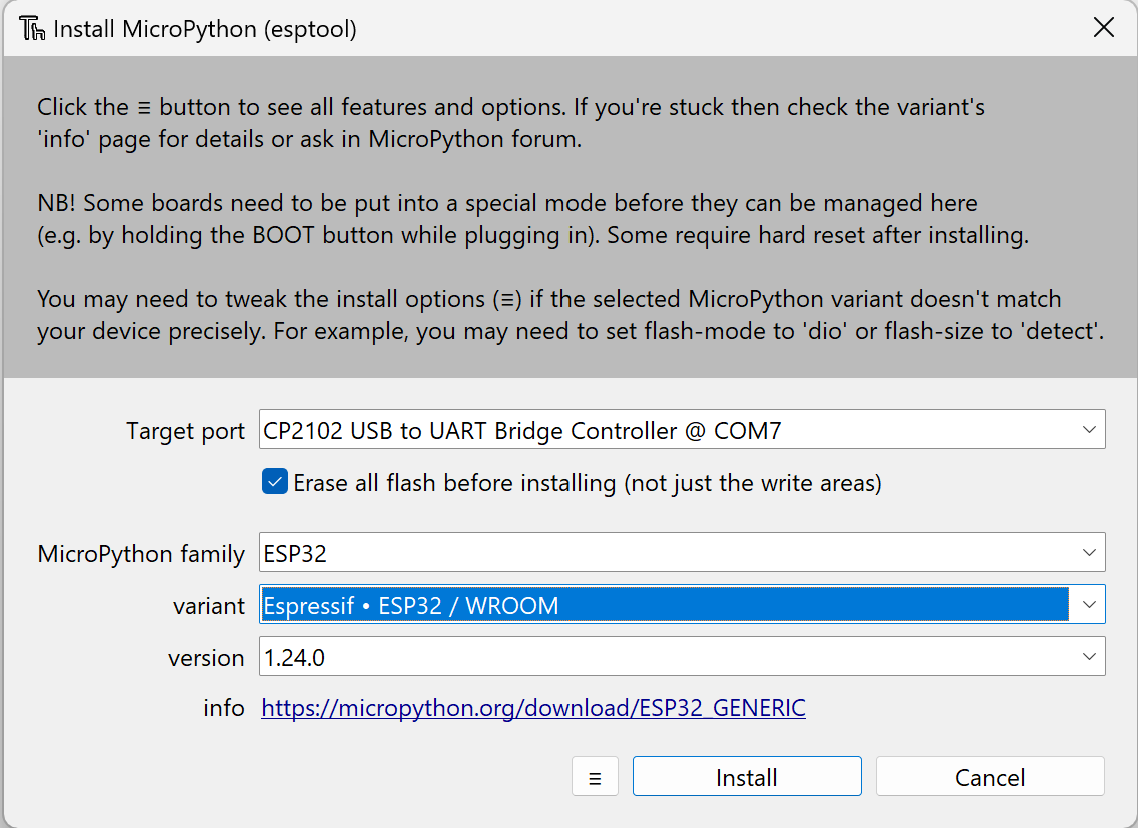Click the Cancel button

(990, 776)
